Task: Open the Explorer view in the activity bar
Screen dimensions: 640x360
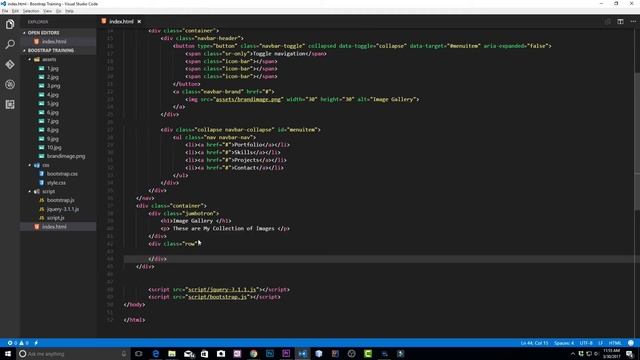Action: tap(10, 24)
